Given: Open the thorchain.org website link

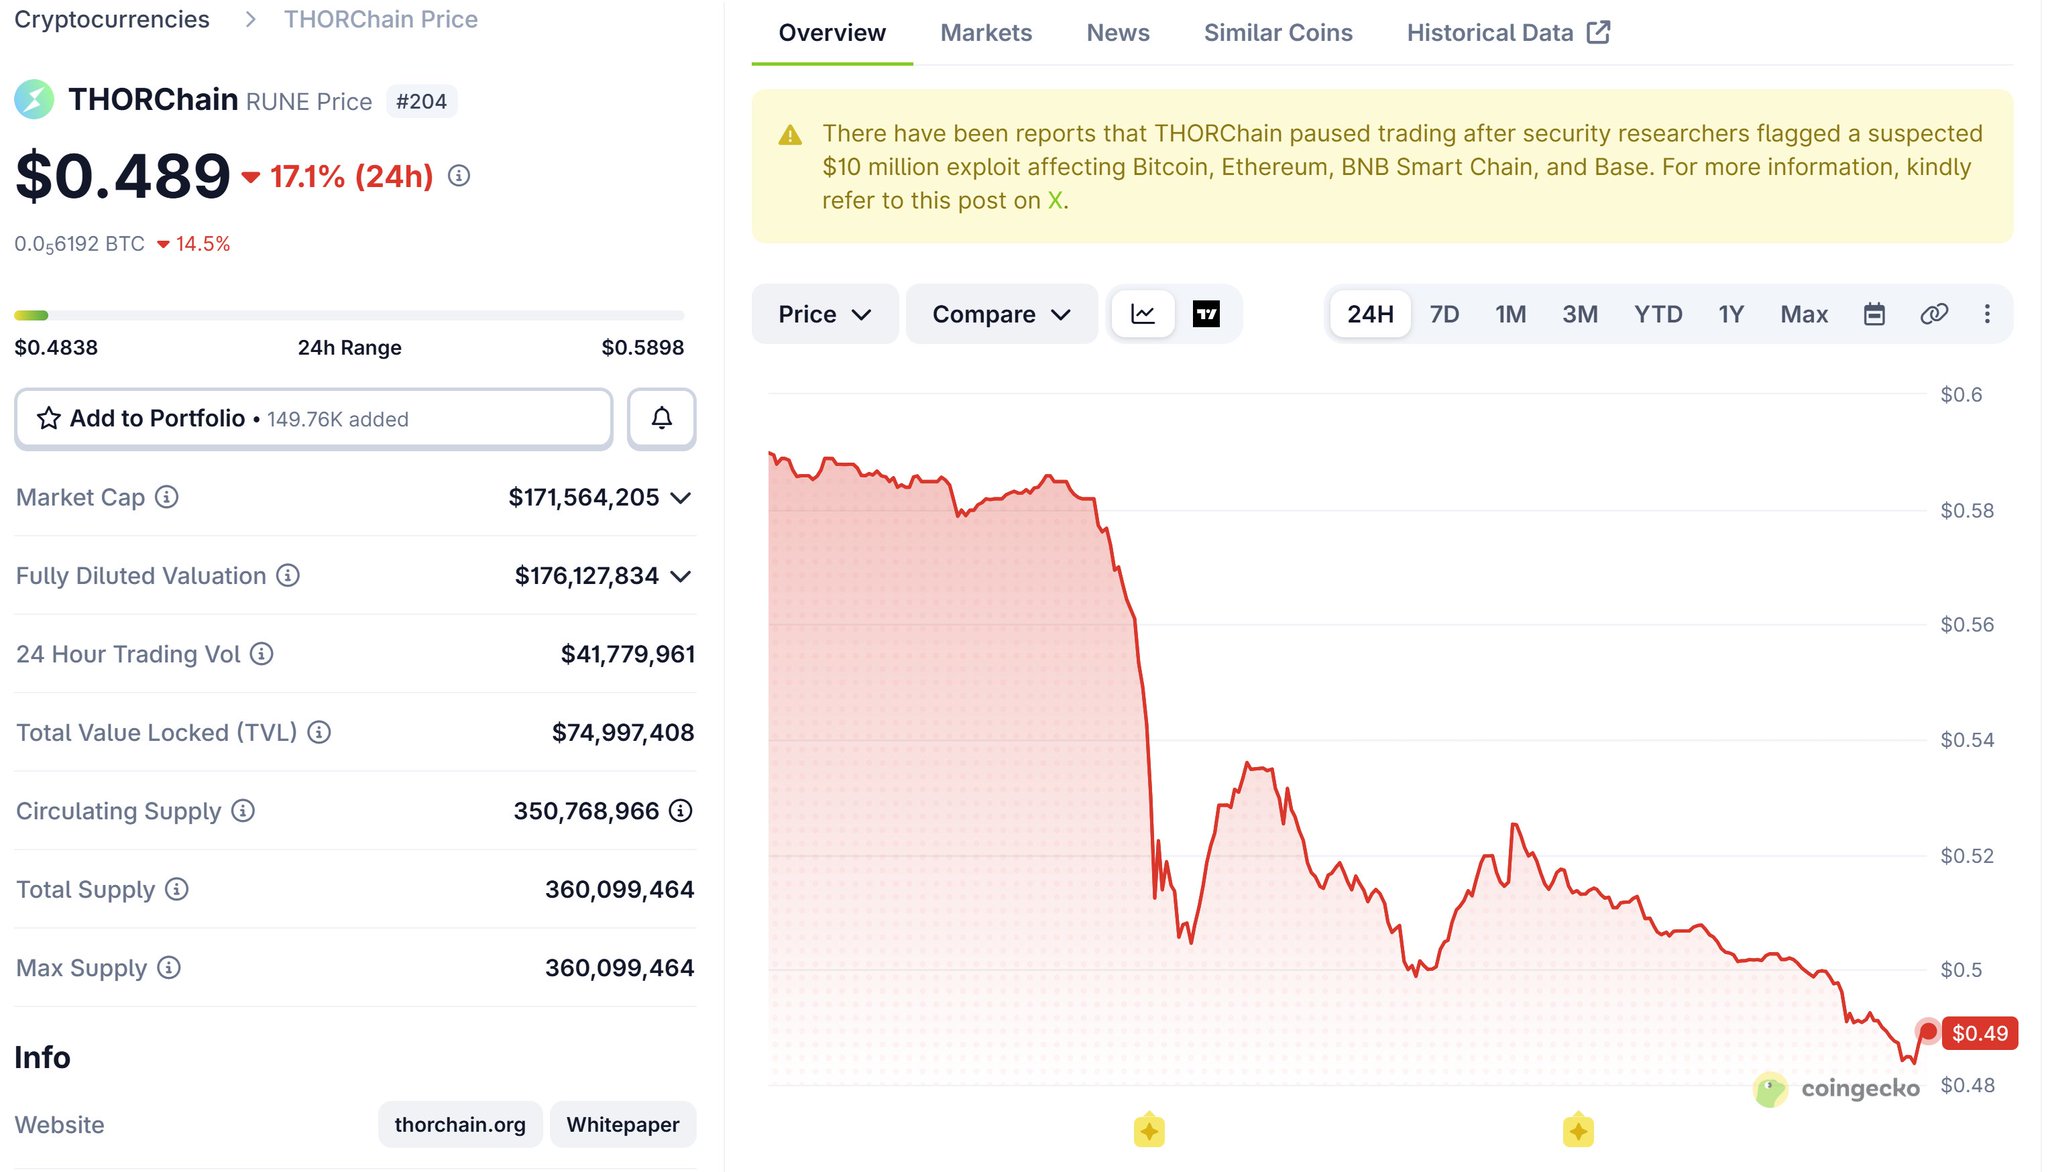Looking at the screenshot, I should tap(460, 1125).
